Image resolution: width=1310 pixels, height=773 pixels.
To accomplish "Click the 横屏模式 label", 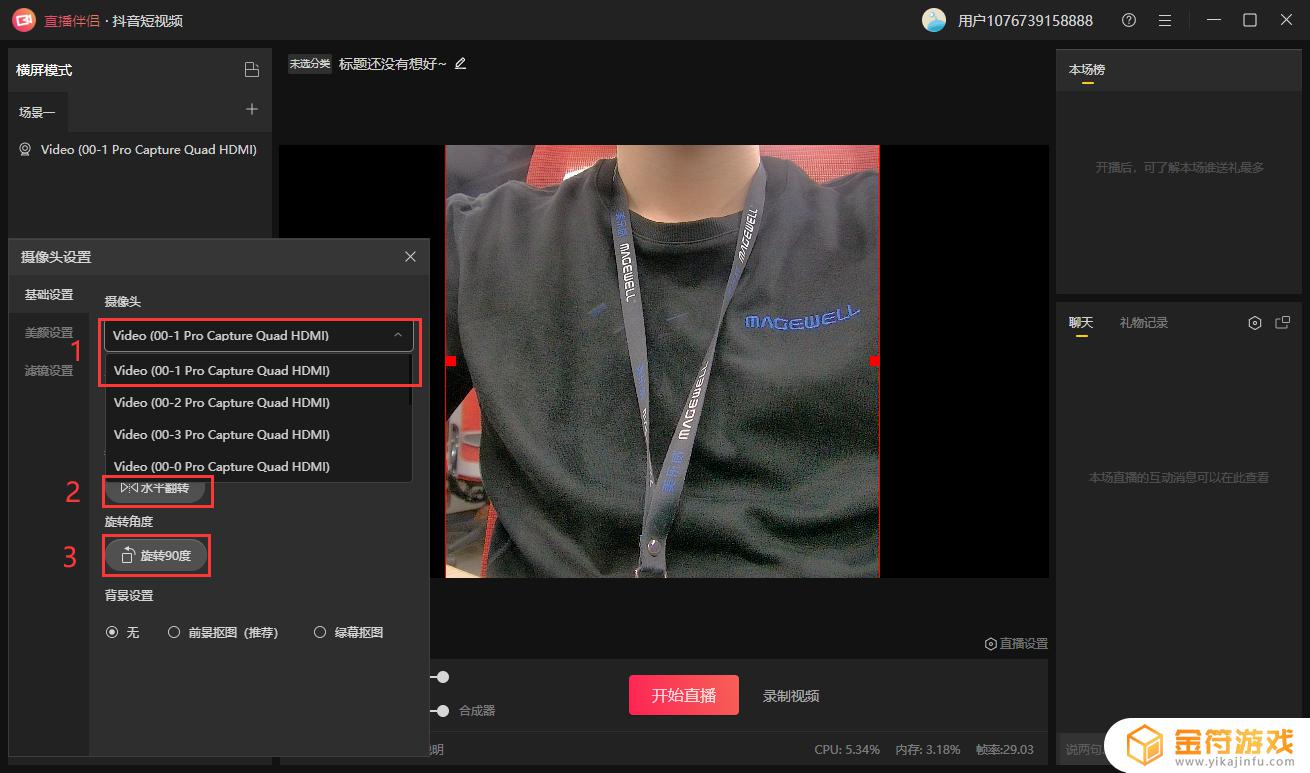I will point(44,70).
